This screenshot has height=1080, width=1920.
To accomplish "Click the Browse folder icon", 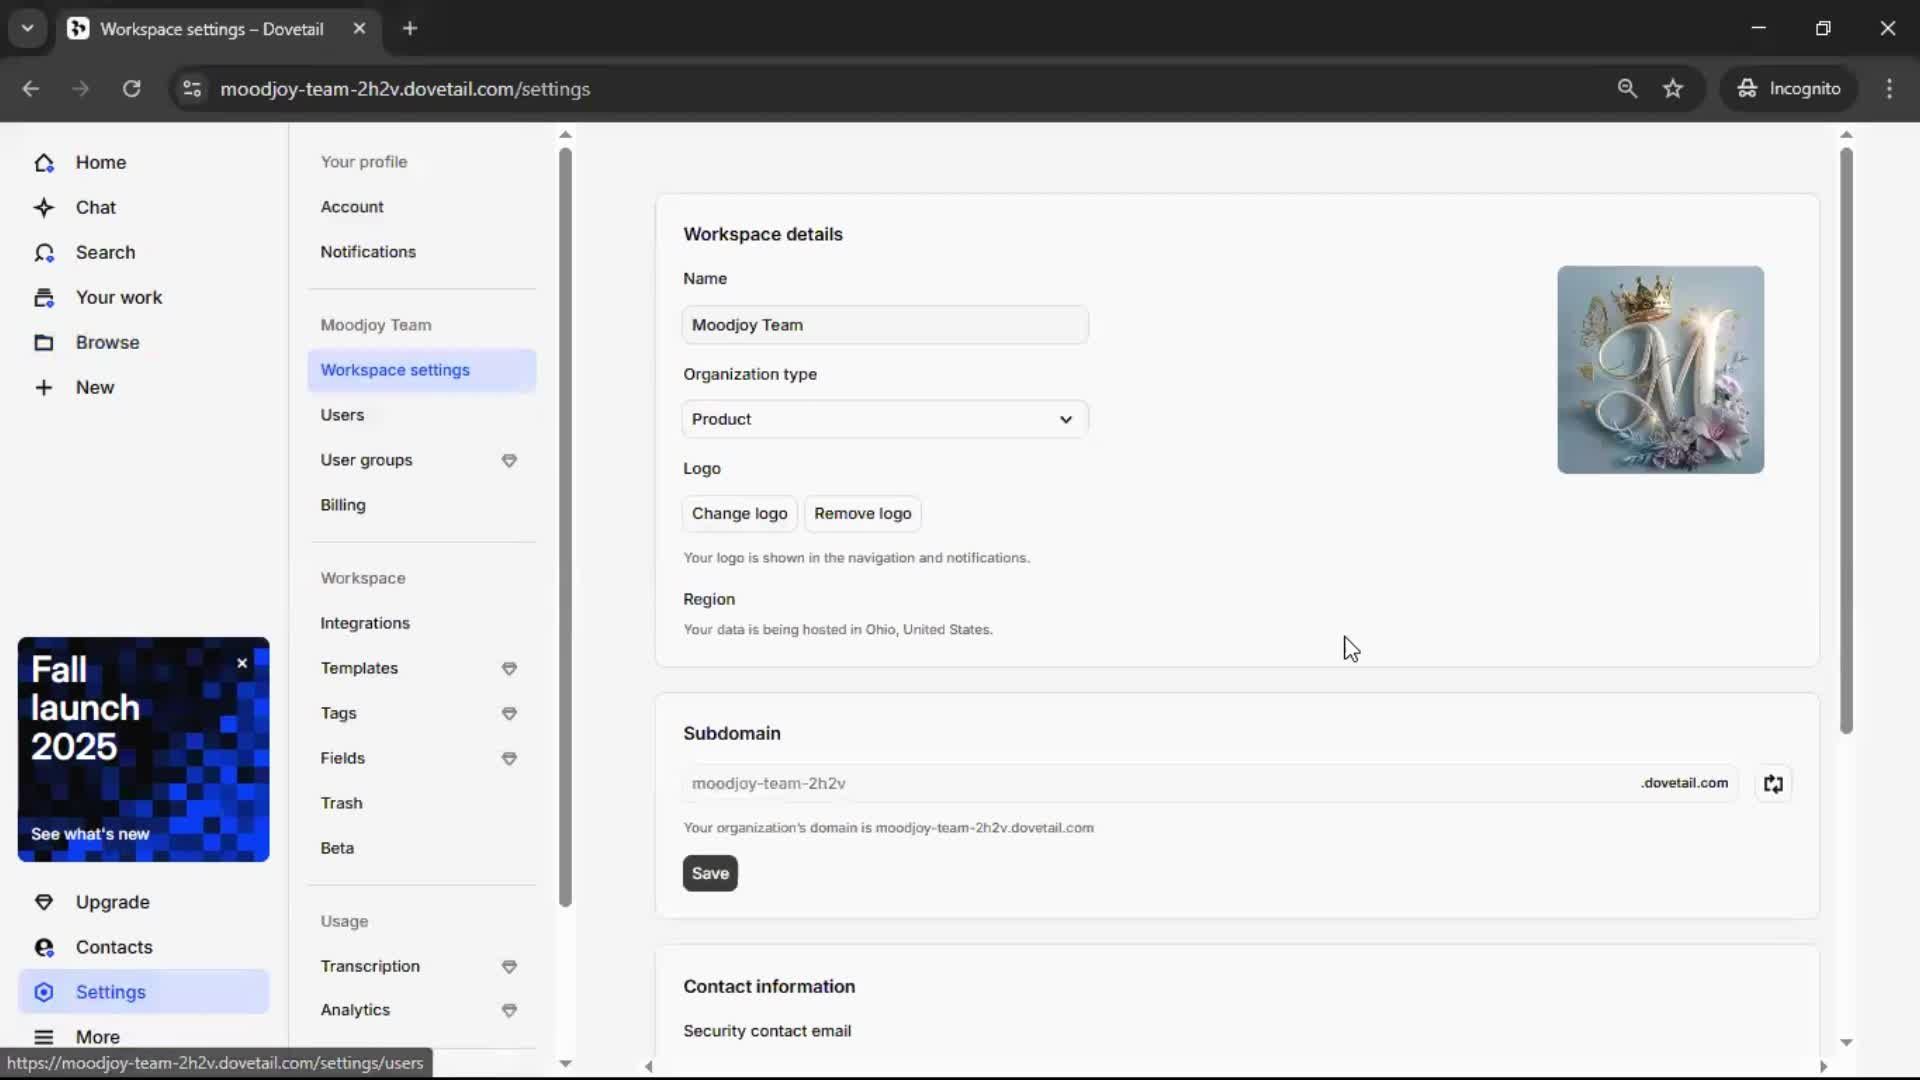I will click(44, 342).
